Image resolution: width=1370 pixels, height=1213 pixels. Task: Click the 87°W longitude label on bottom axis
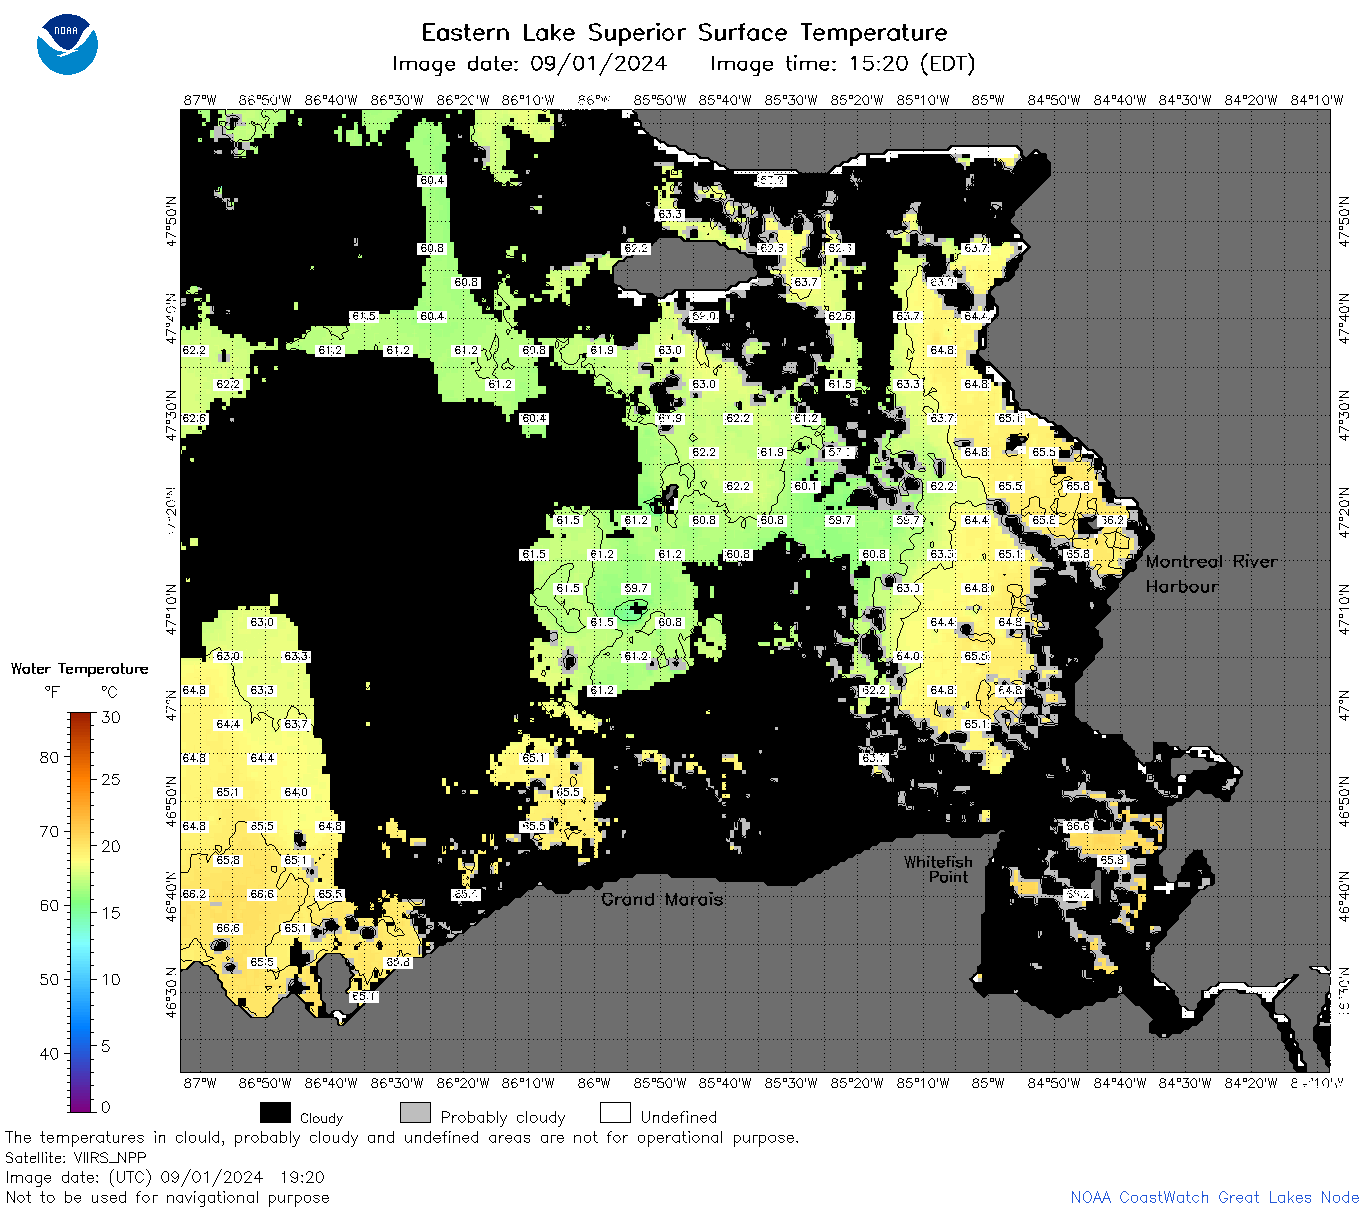pyautogui.click(x=200, y=1083)
